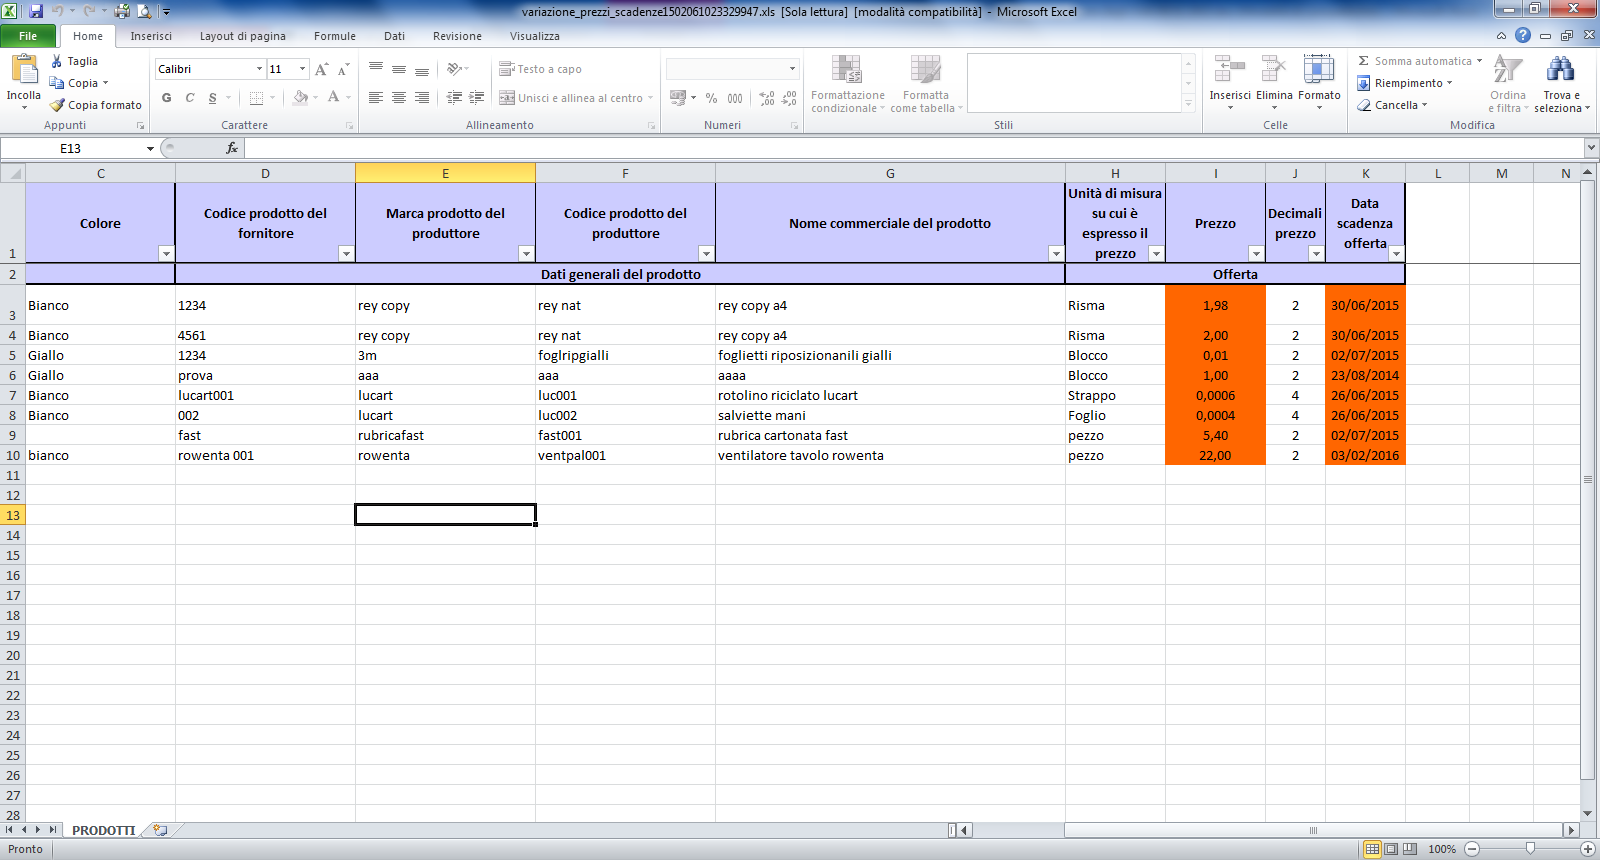Open Trova e seleziona binoculars
Viewport: 1600px width, 860px height.
click(x=1561, y=84)
